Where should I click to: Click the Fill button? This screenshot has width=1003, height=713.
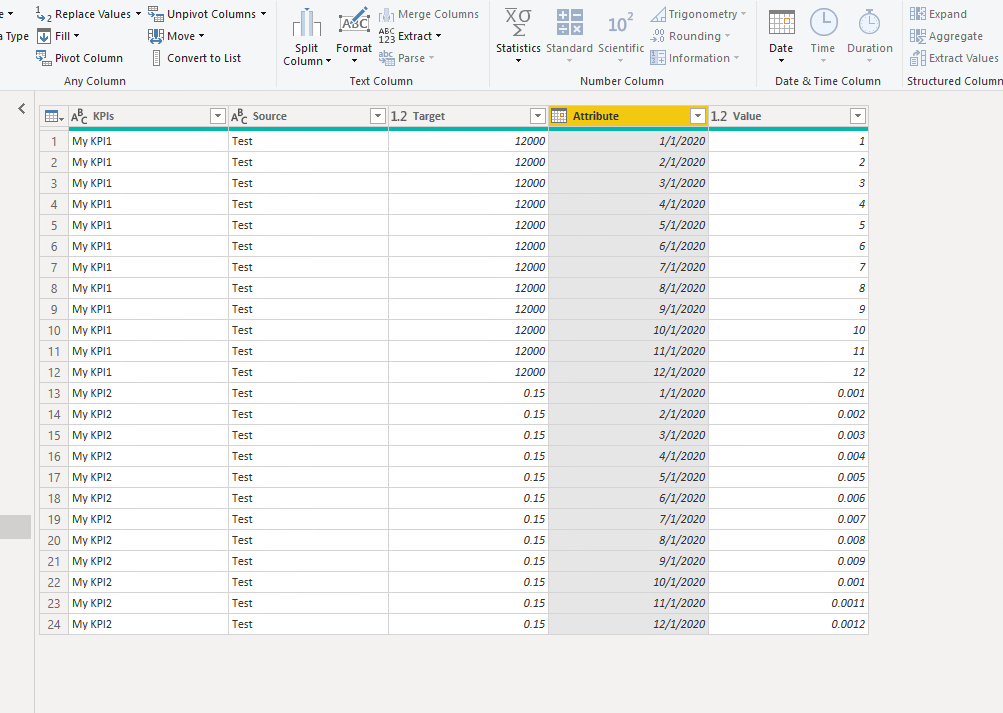[x=62, y=36]
